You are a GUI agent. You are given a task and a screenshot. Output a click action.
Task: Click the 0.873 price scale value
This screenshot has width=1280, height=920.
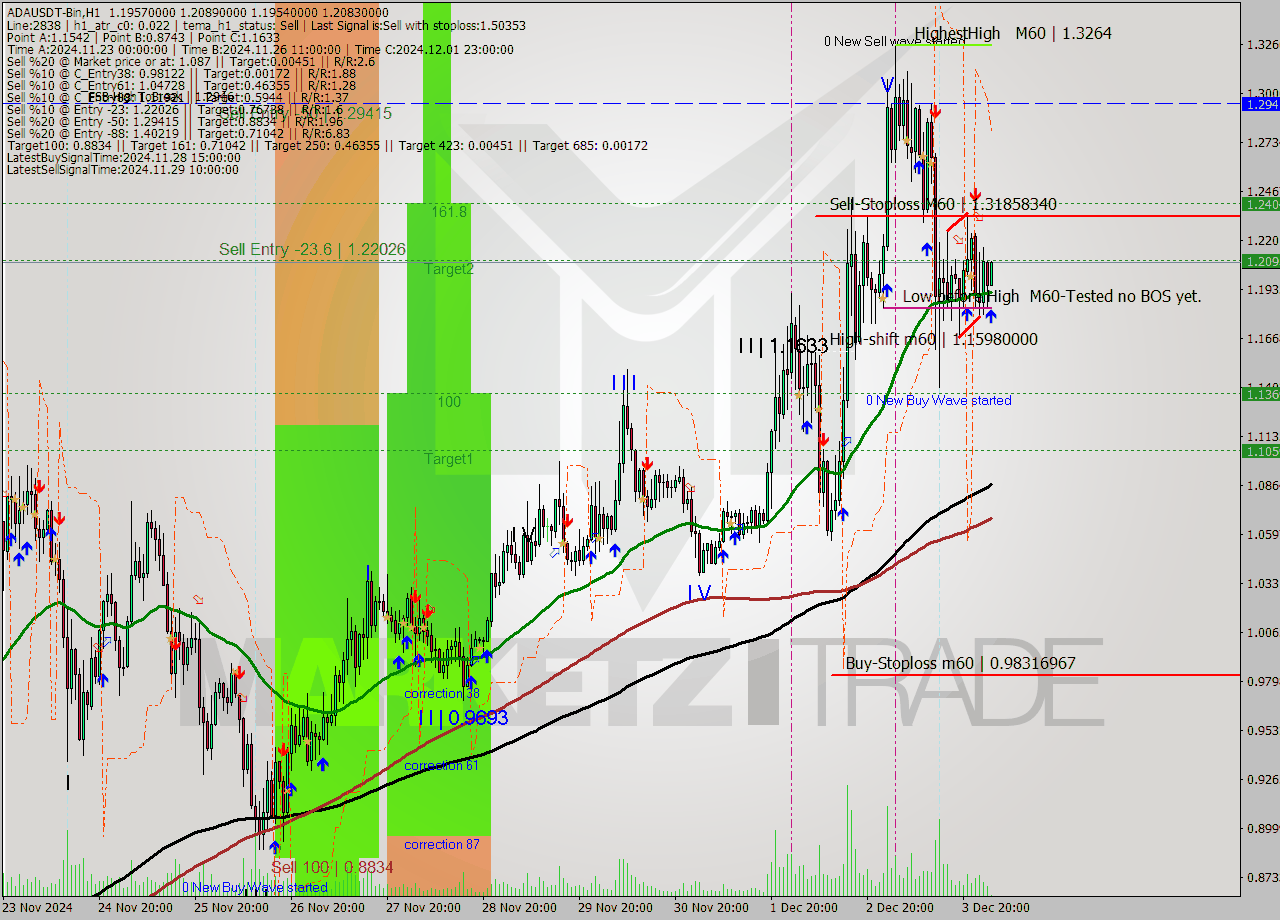[1262, 877]
